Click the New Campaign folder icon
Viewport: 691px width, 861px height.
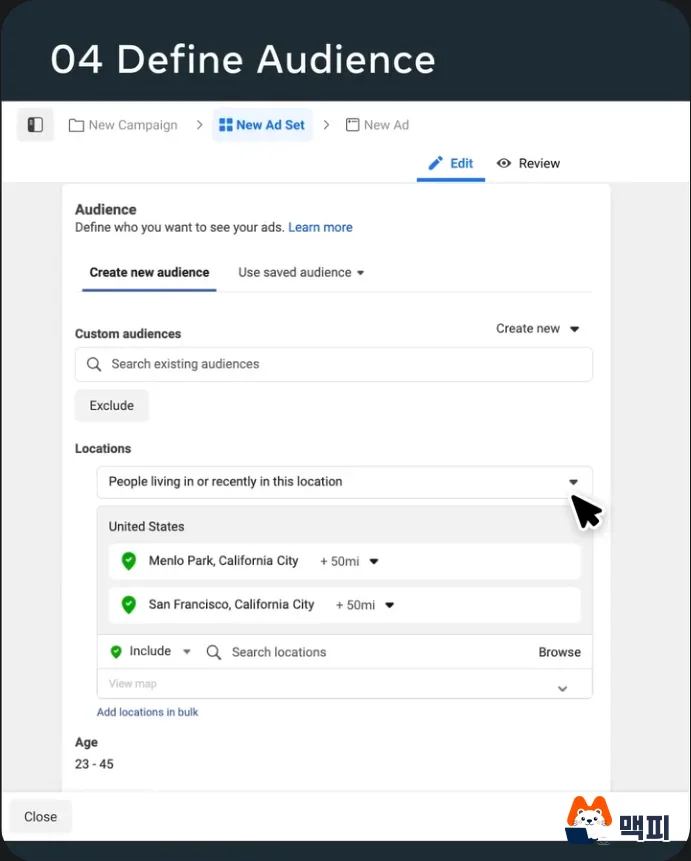pyautogui.click(x=76, y=125)
